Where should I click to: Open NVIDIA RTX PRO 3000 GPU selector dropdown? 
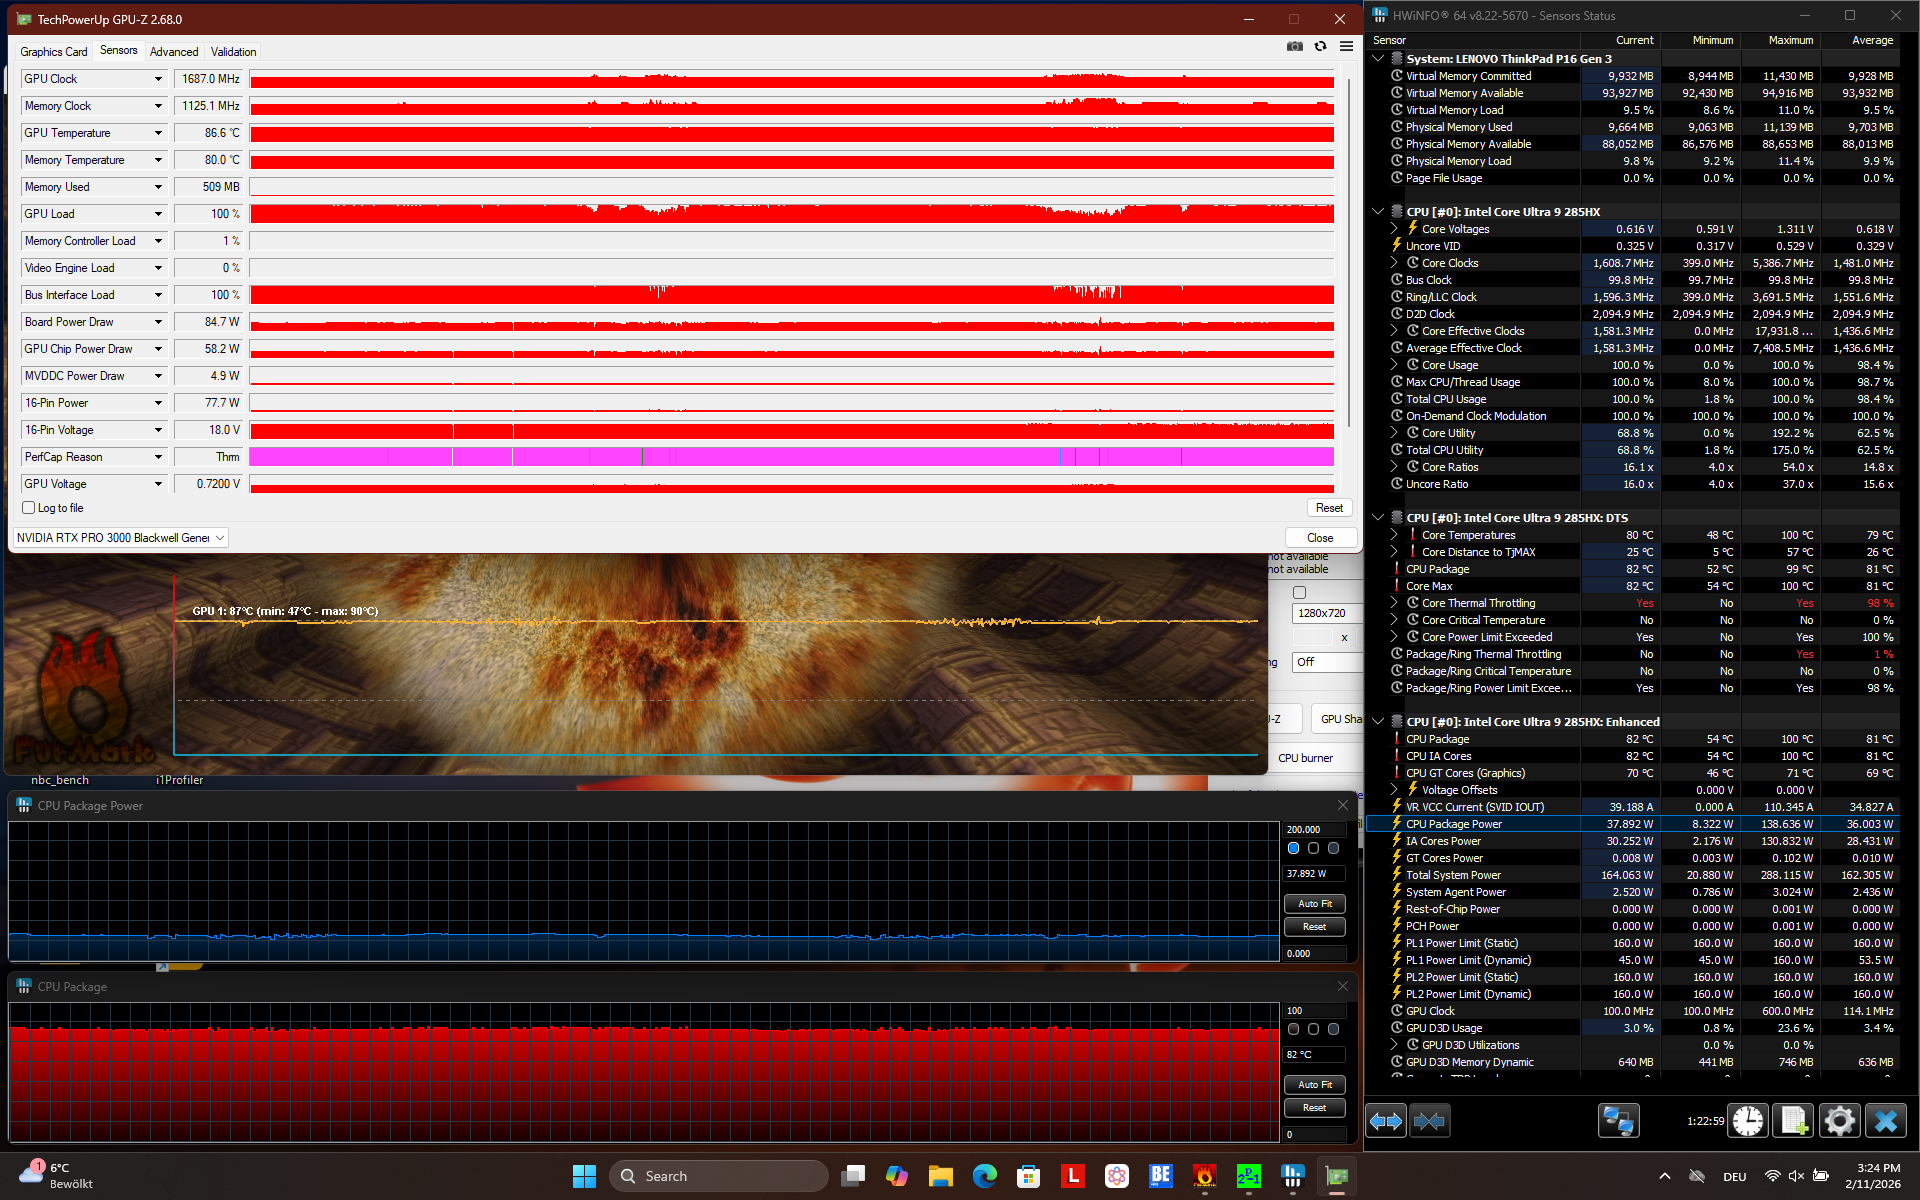point(219,538)
